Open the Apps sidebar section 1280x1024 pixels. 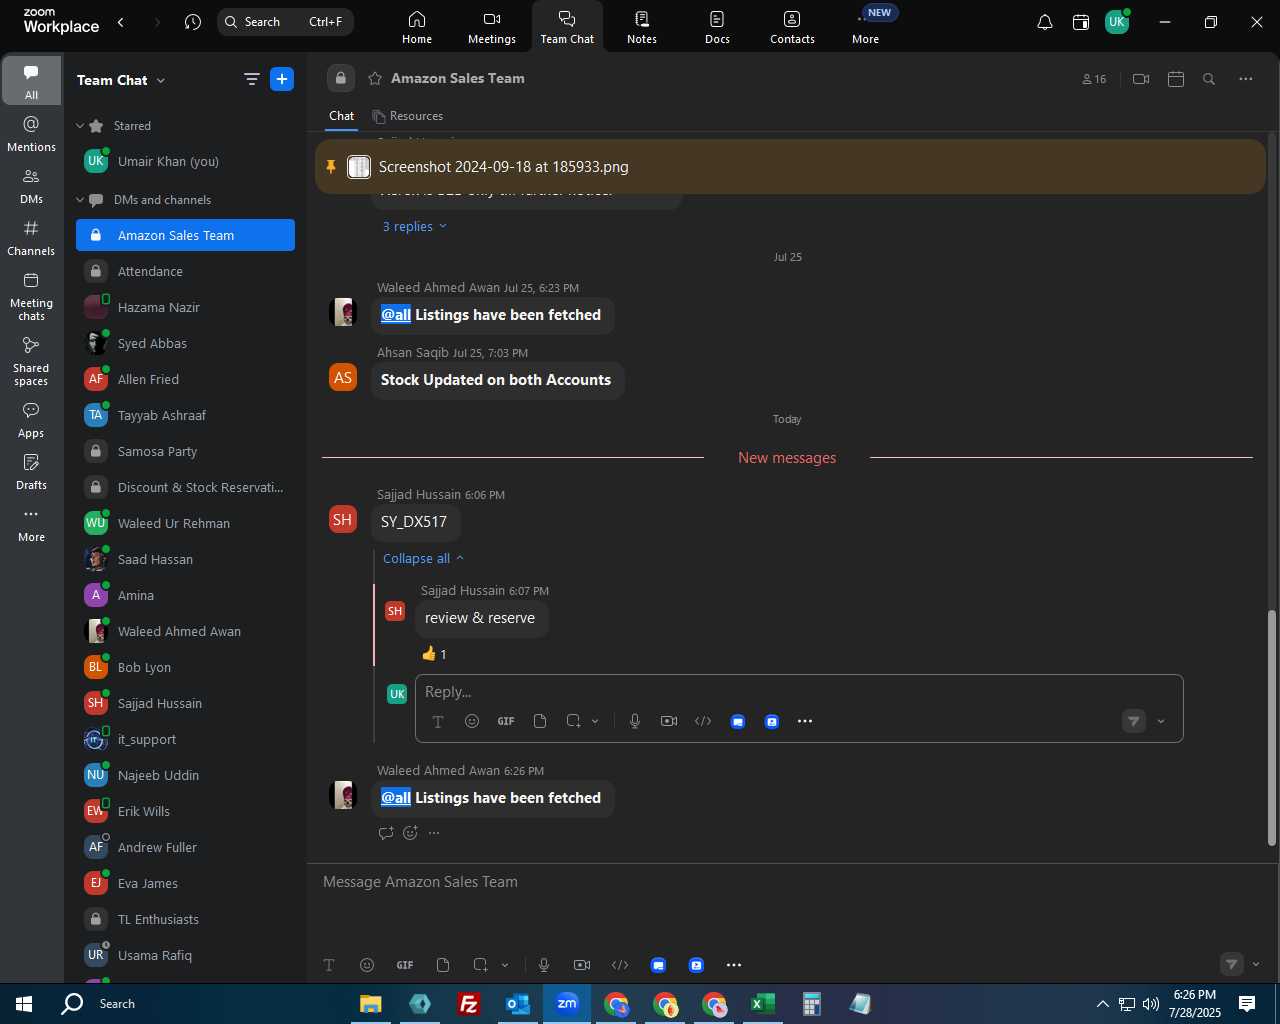pos(31,420)
